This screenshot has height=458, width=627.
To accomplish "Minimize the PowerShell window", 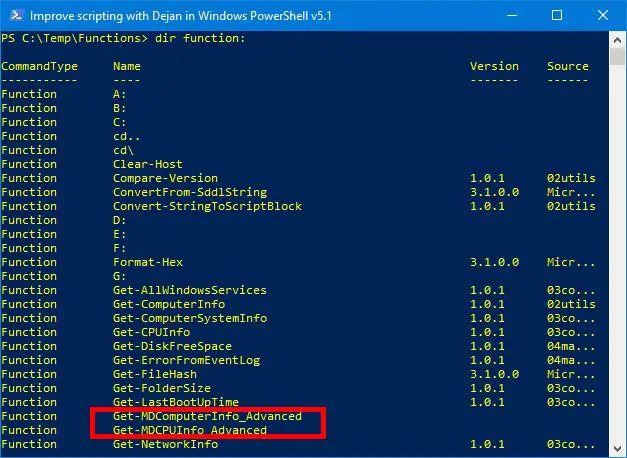I will [x=512, y=15].
